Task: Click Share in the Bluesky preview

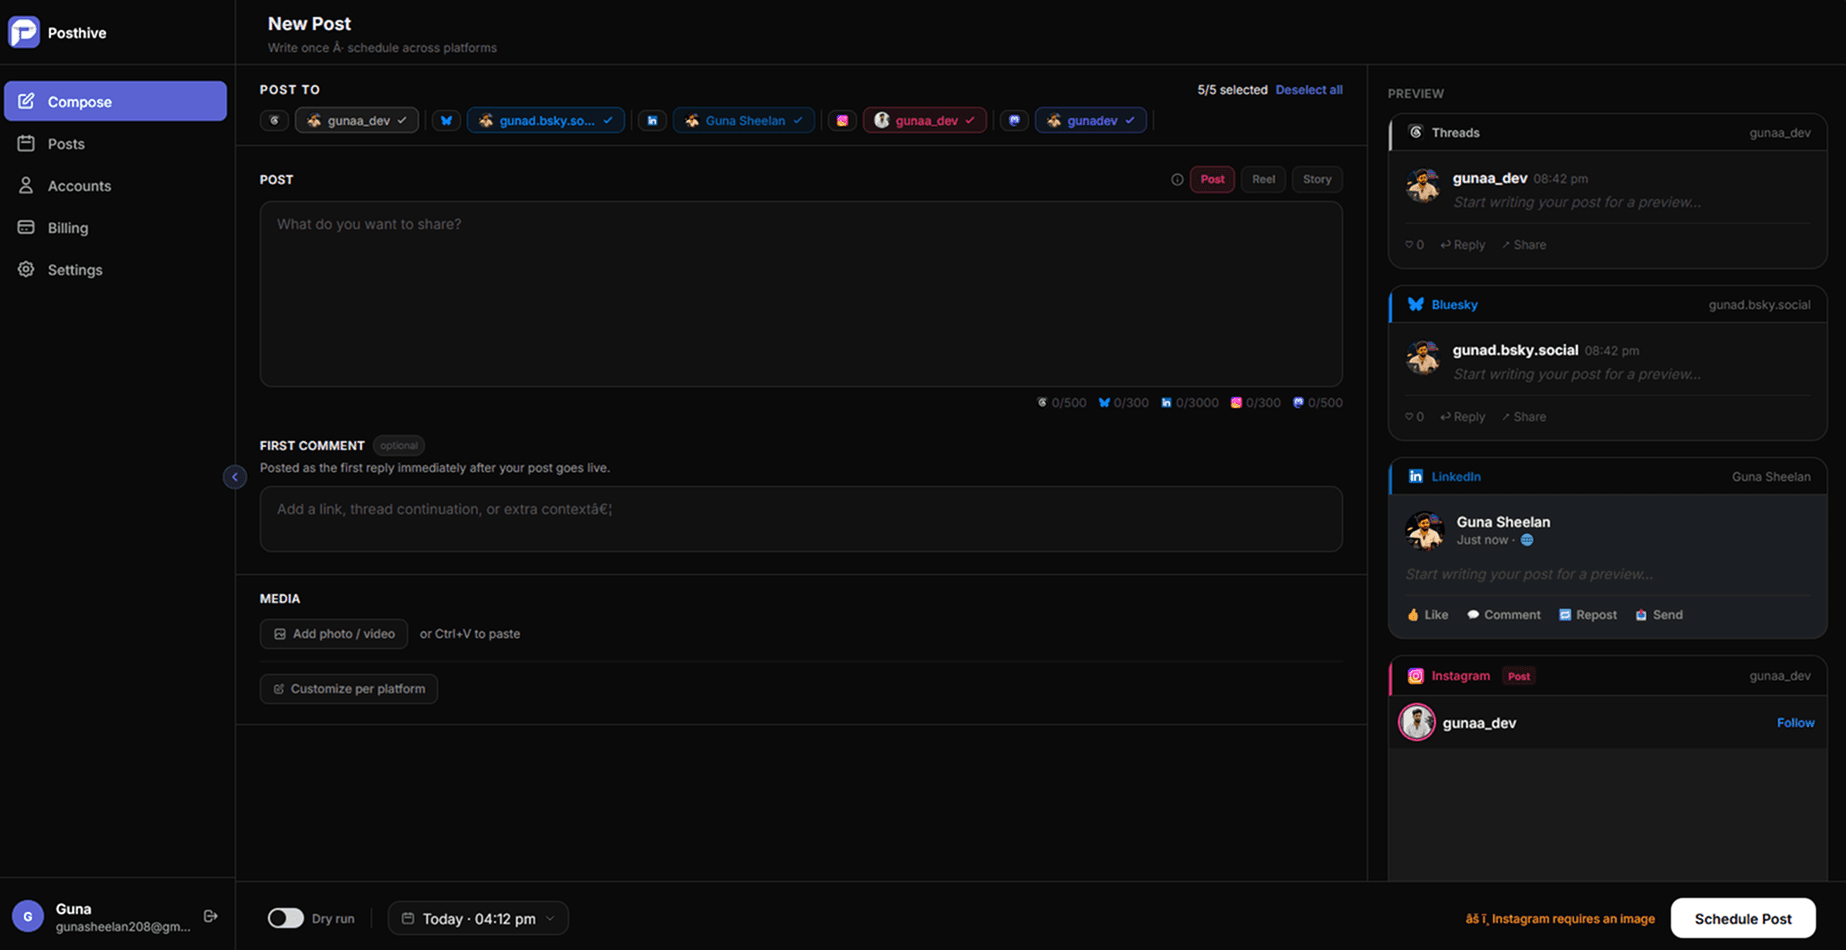Action: [1523, 417]
